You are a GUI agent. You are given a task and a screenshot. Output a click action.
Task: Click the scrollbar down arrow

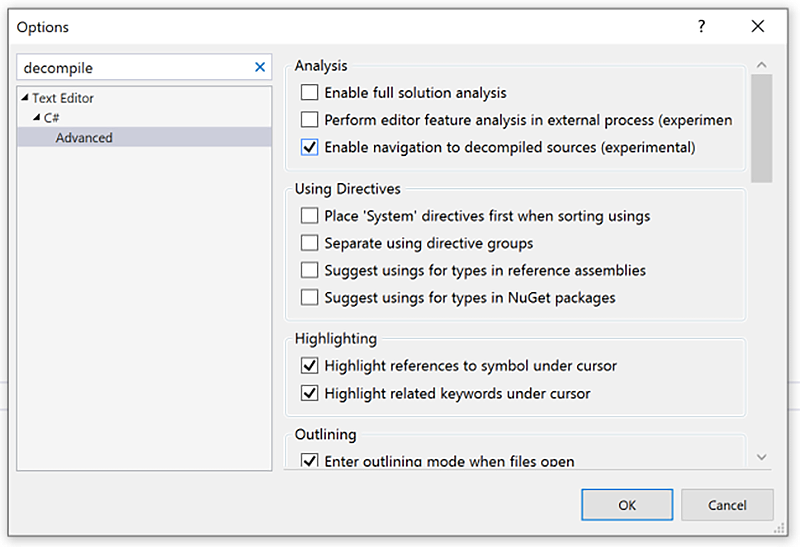762,457
